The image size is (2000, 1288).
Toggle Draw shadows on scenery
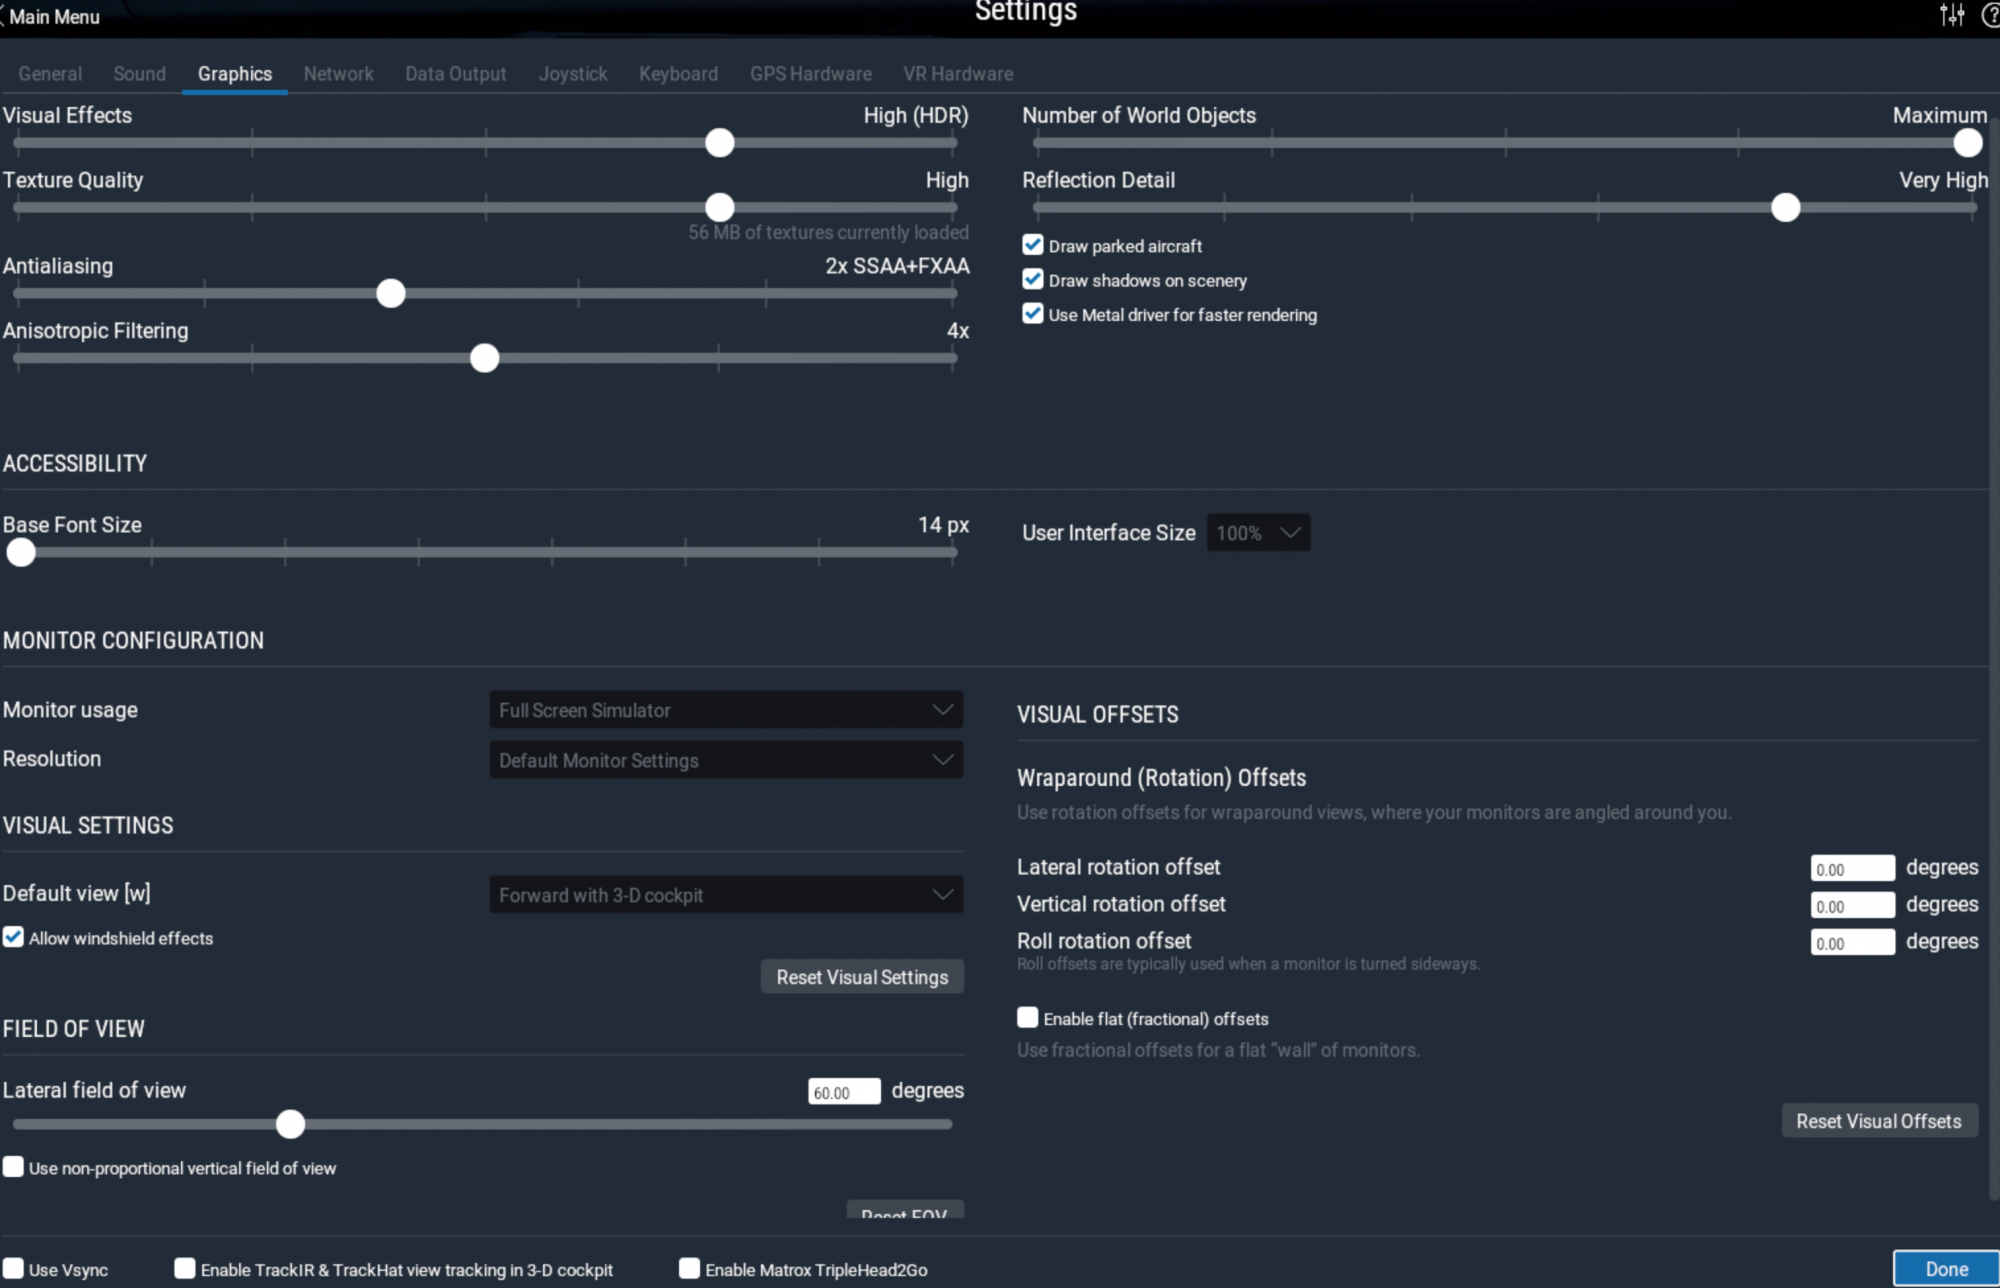pyautogui.click(x=1033, y=280)
